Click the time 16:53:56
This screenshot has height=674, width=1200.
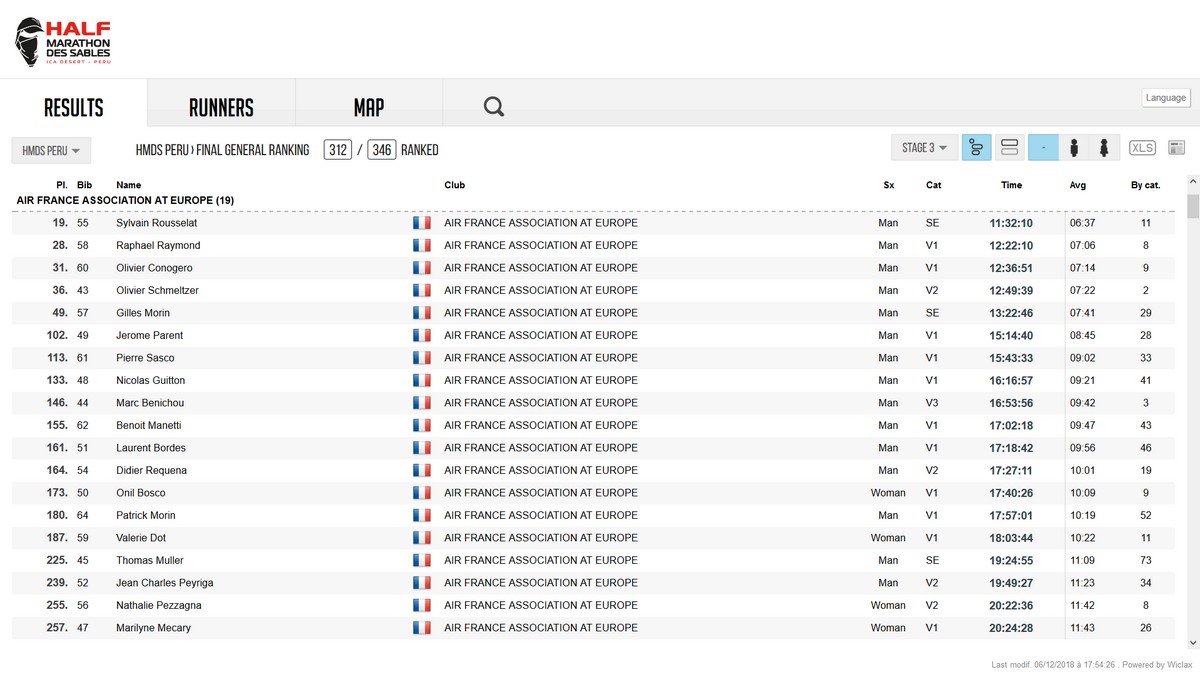pyautogui.click(x=1011, y=403)
